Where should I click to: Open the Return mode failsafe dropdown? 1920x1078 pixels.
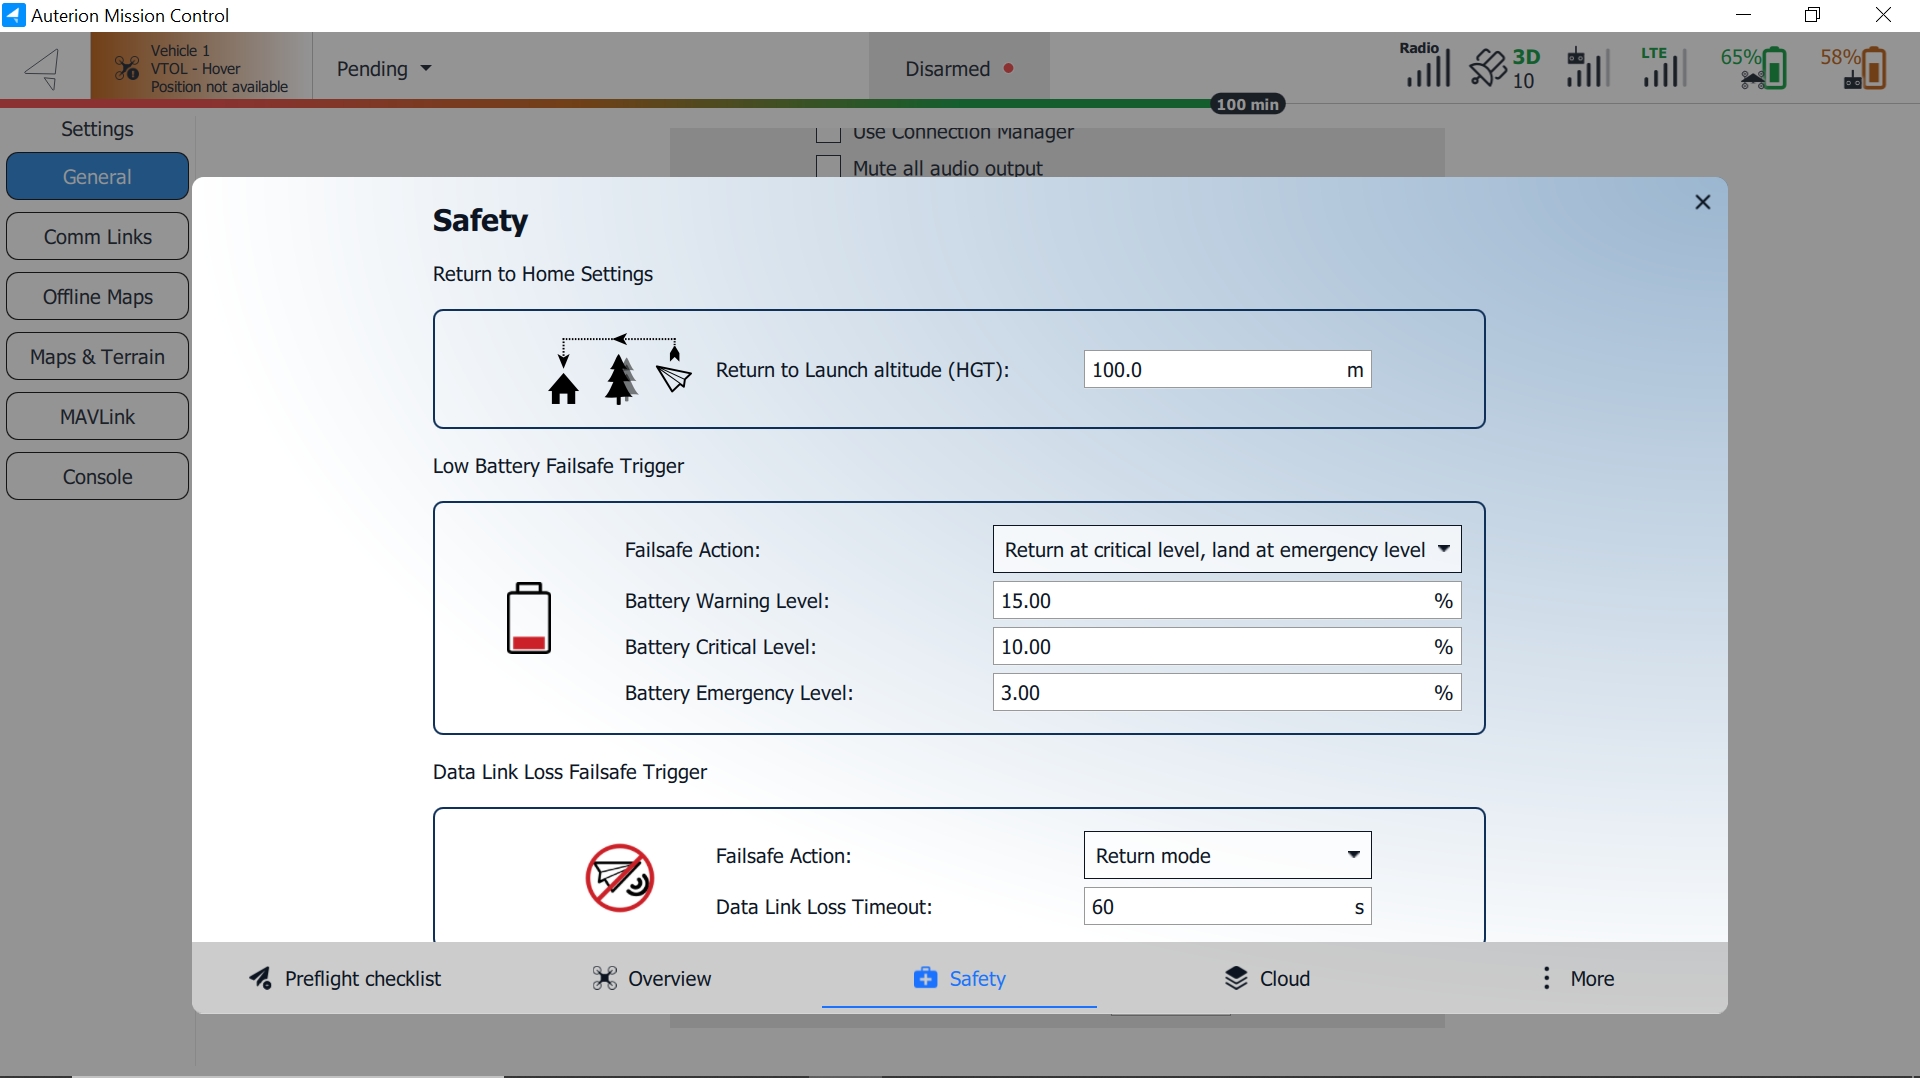tap(1227, 856)
